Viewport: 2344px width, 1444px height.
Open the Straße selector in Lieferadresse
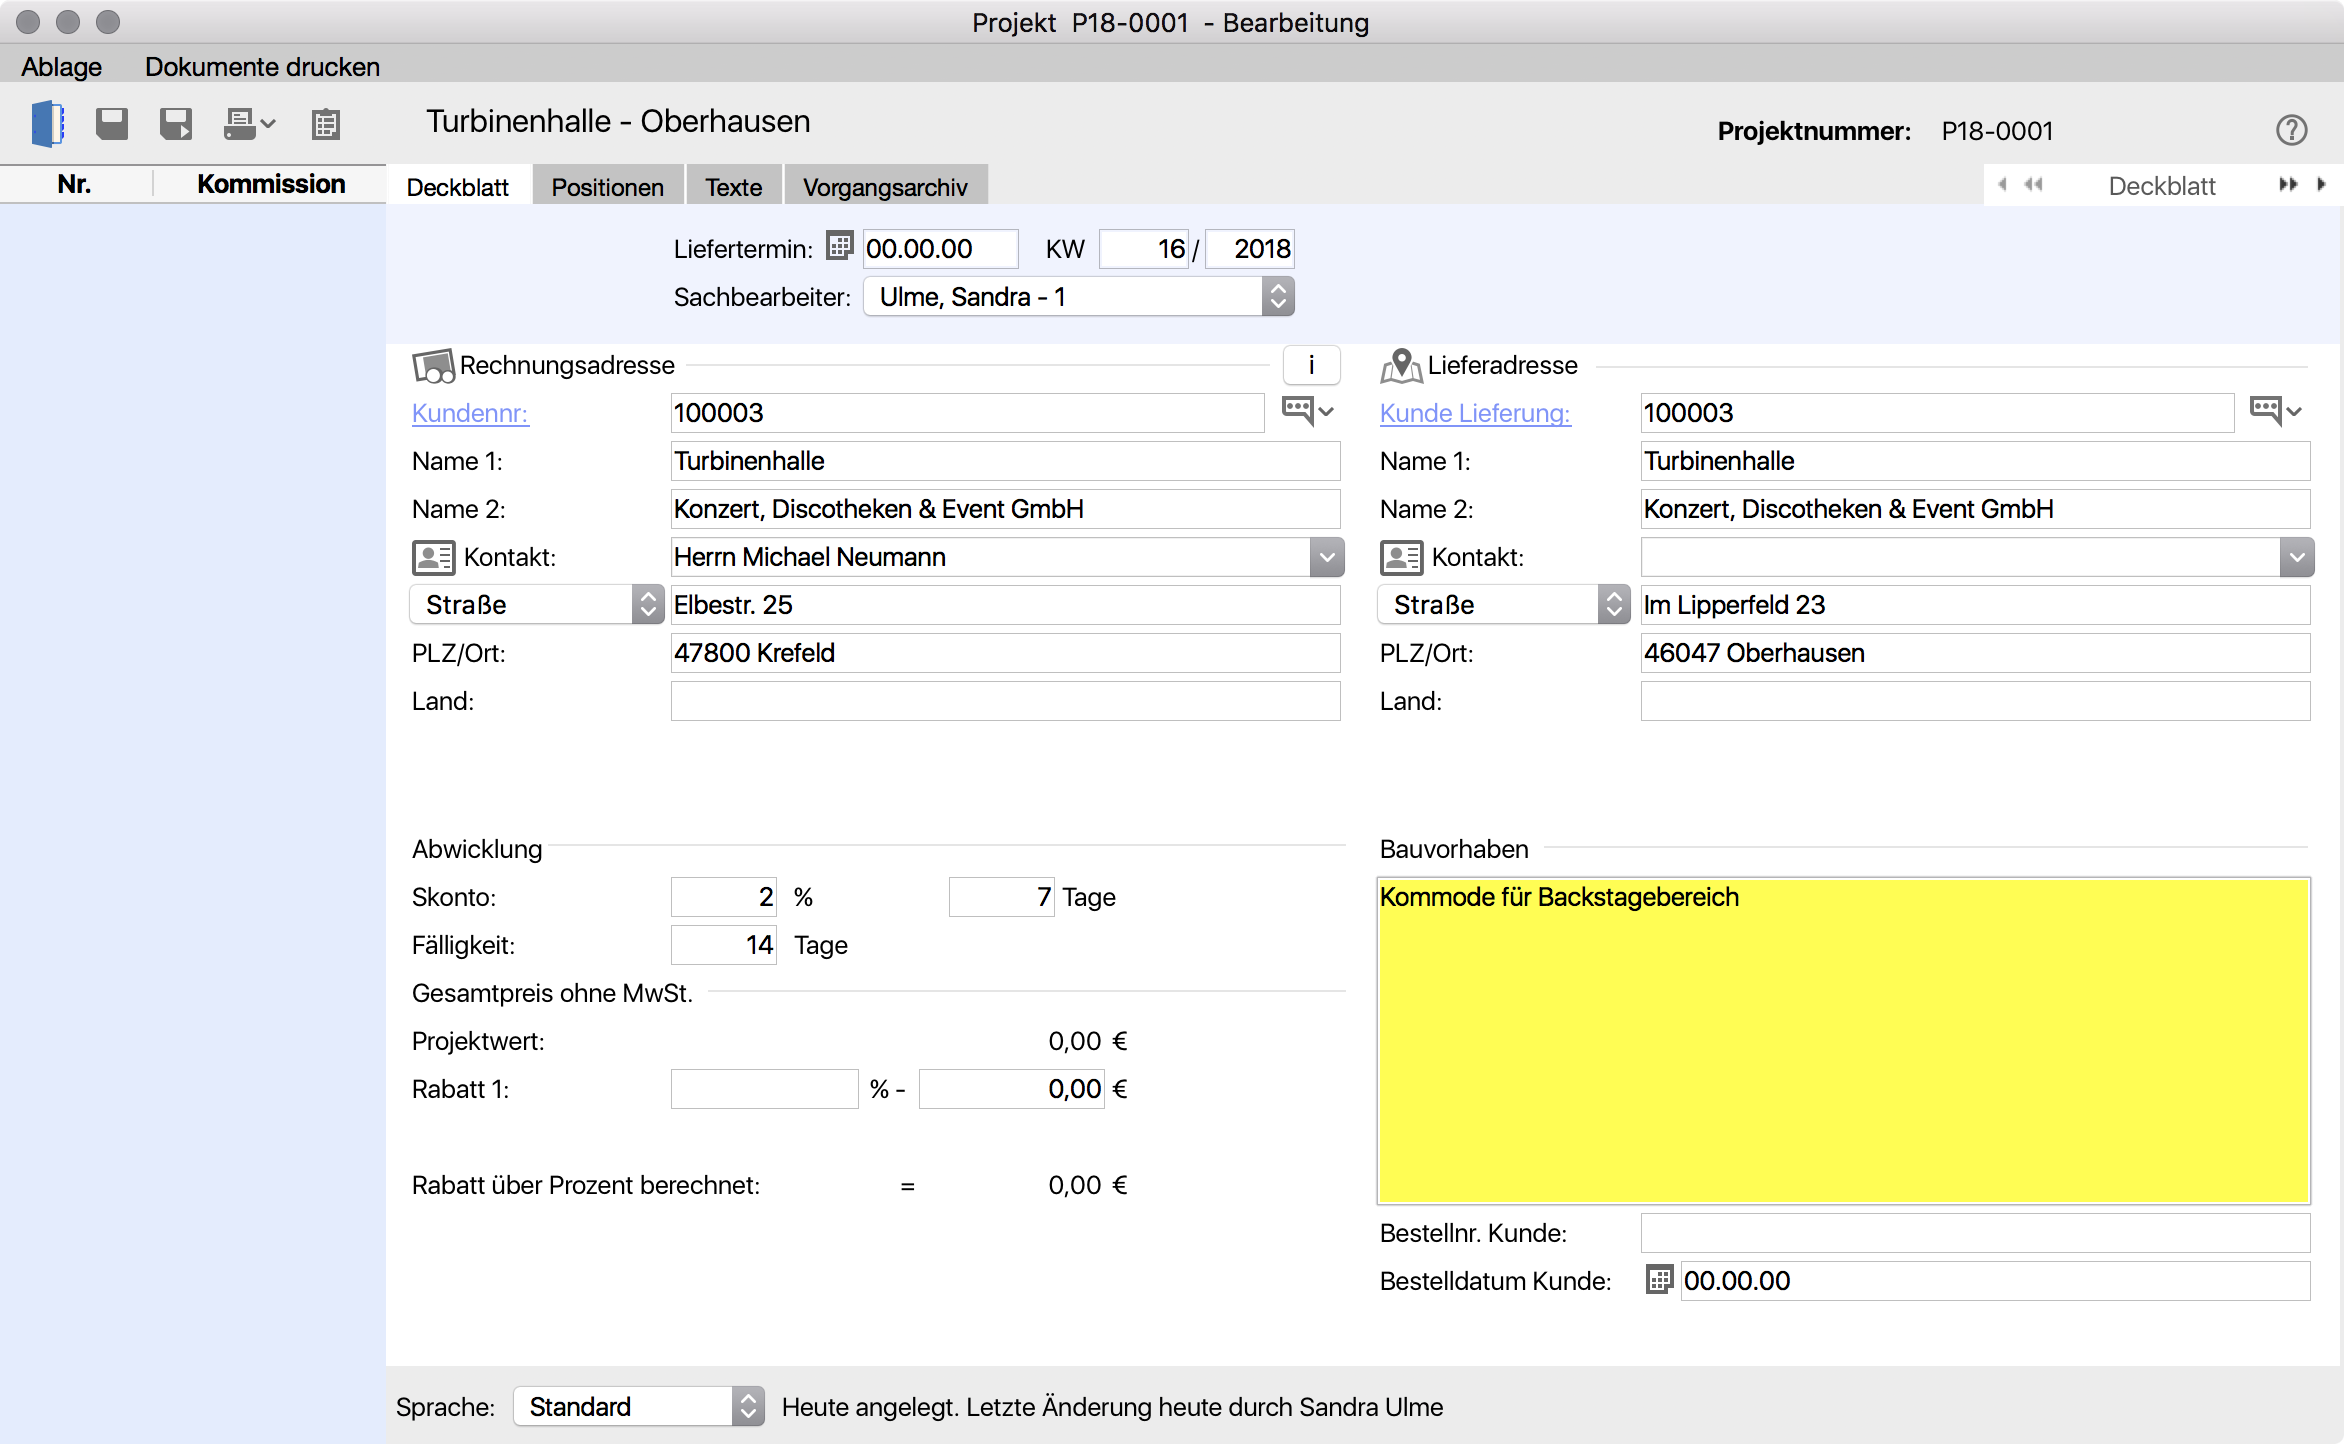coord(1505,605)
